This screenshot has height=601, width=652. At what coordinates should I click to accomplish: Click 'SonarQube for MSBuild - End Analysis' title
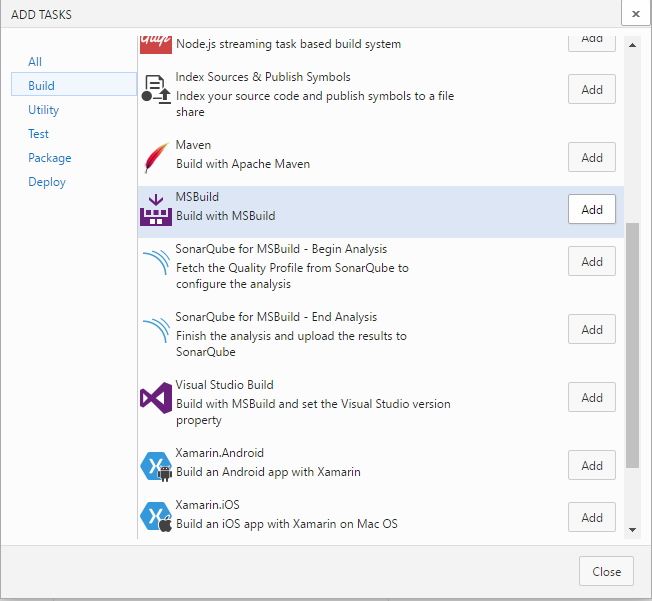(x=276, y=317)
